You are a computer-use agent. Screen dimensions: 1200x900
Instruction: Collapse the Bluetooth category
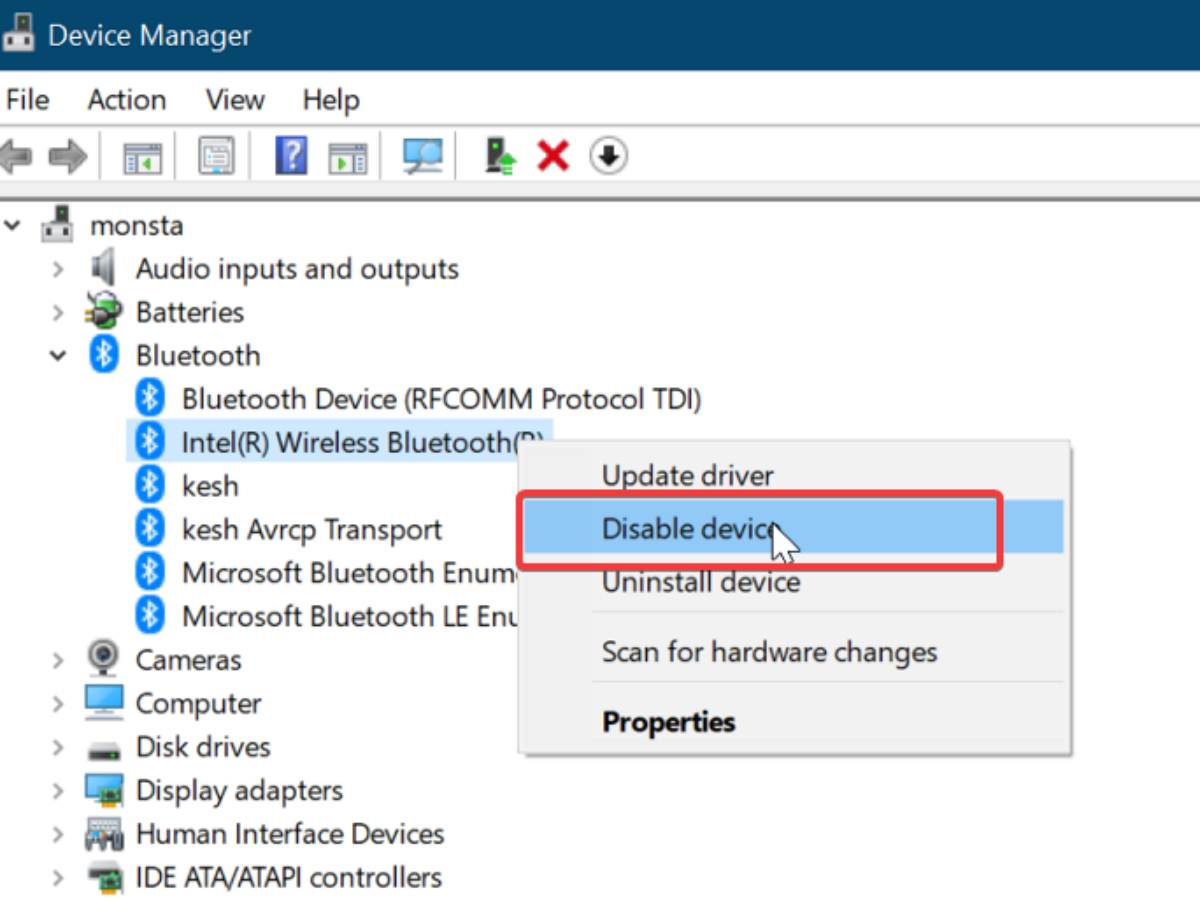pyautogui.click(x=58, y=356)
